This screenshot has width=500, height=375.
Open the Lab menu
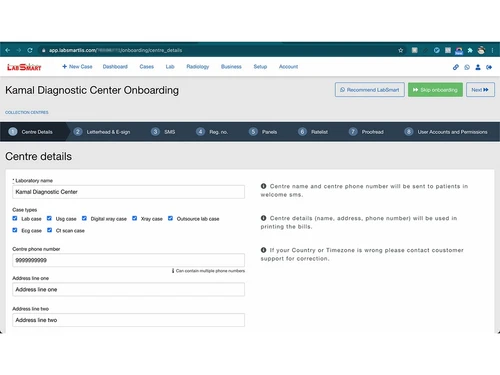point(170,67)
